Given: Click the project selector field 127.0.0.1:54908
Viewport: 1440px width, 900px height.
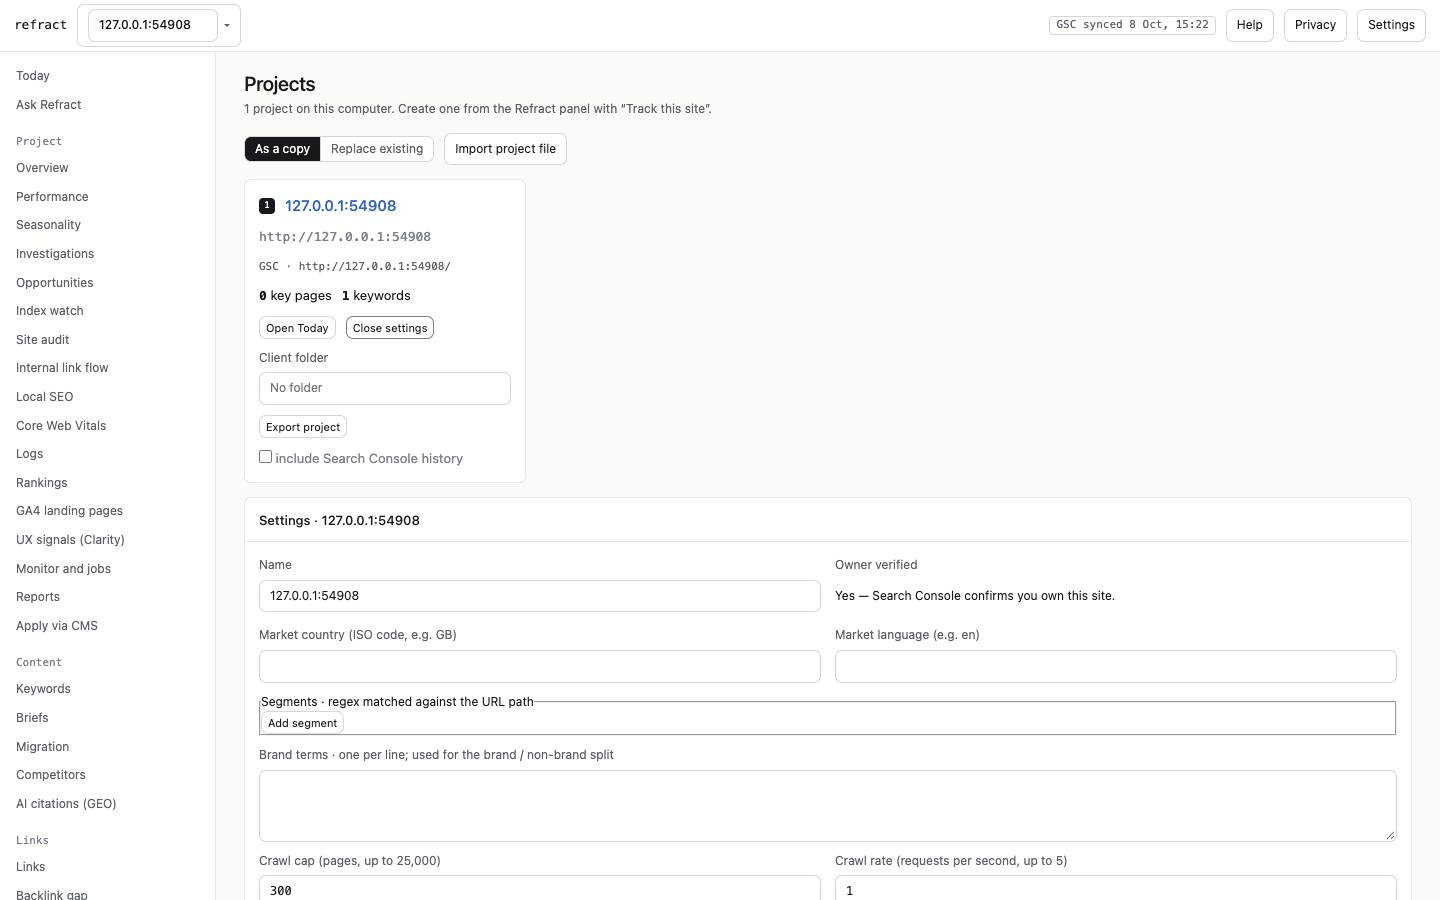Looking at the screenshot, I should click(152, 25).
